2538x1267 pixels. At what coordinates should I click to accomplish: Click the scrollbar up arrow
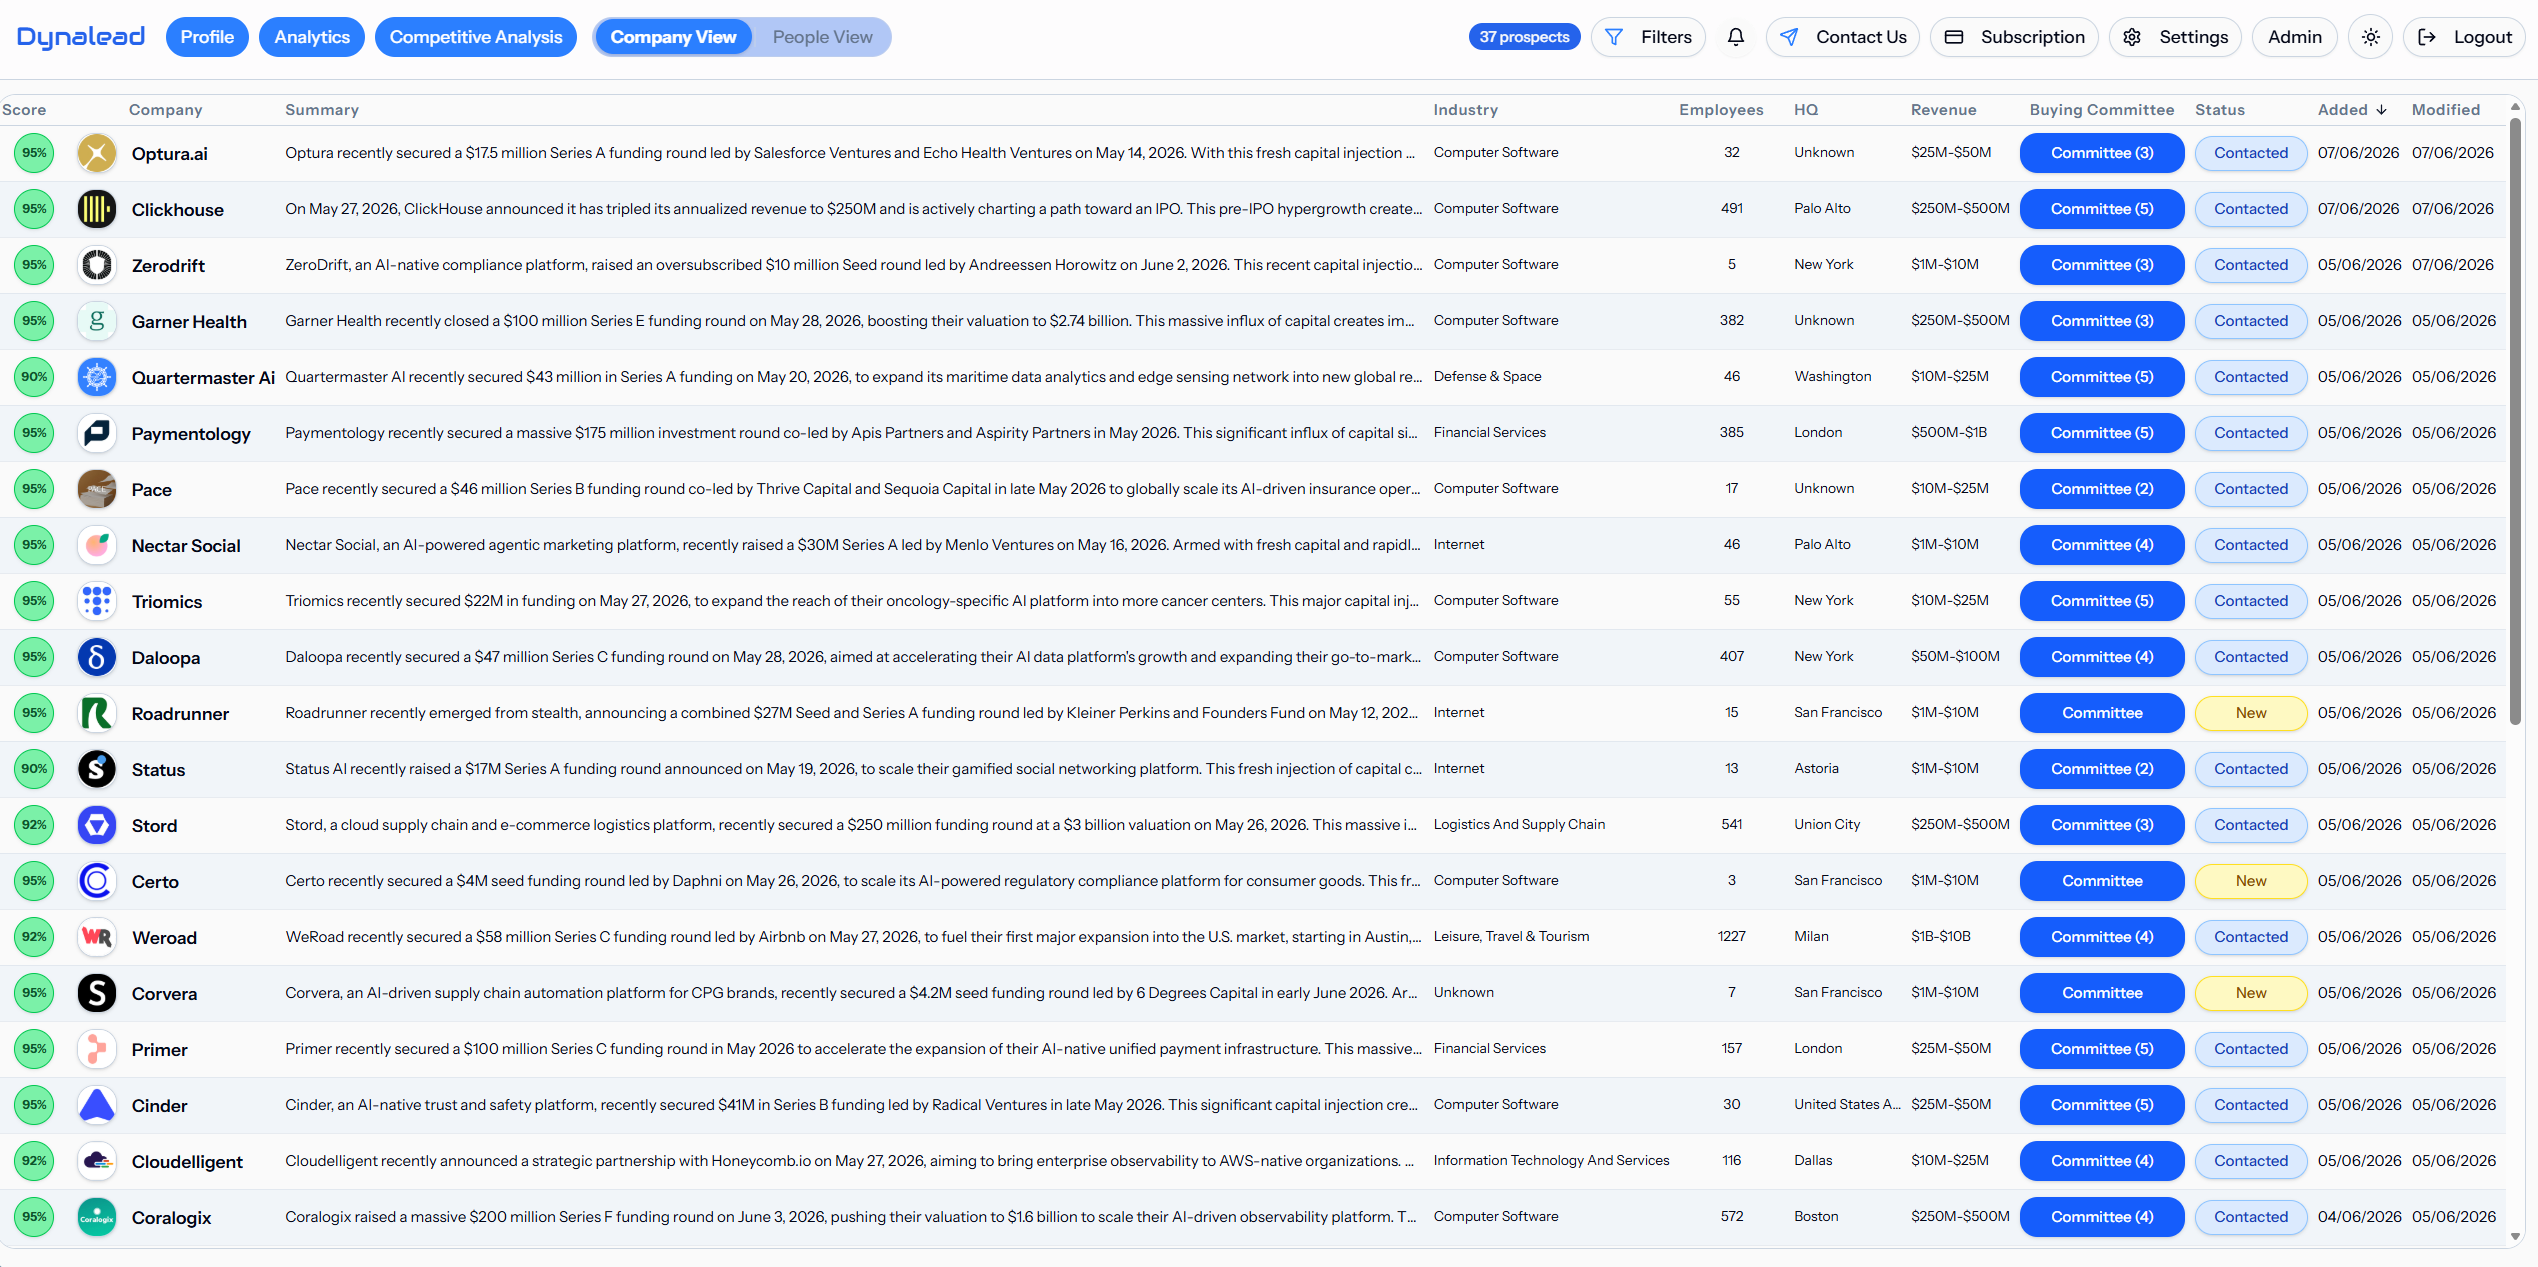tap(2516, 106)
